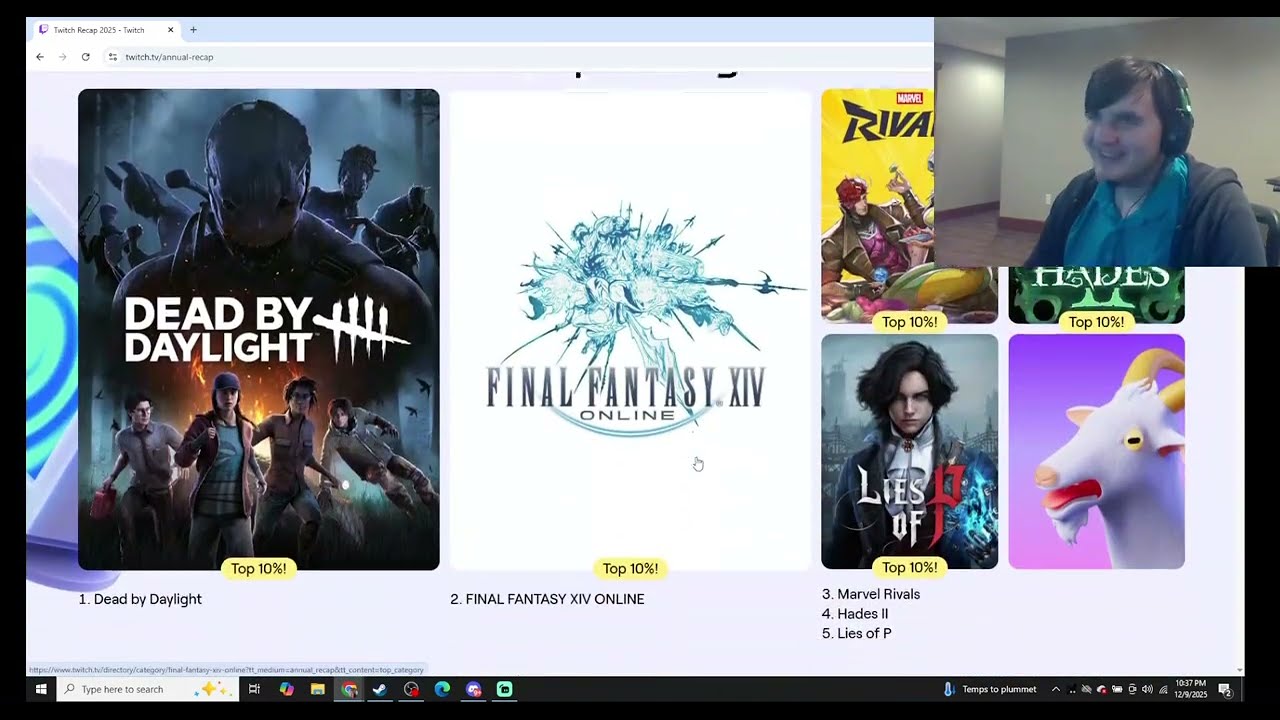Launch Microsoft Copilot from the taskbar
Screen dimensions: 1280x720
coord(286,689)
